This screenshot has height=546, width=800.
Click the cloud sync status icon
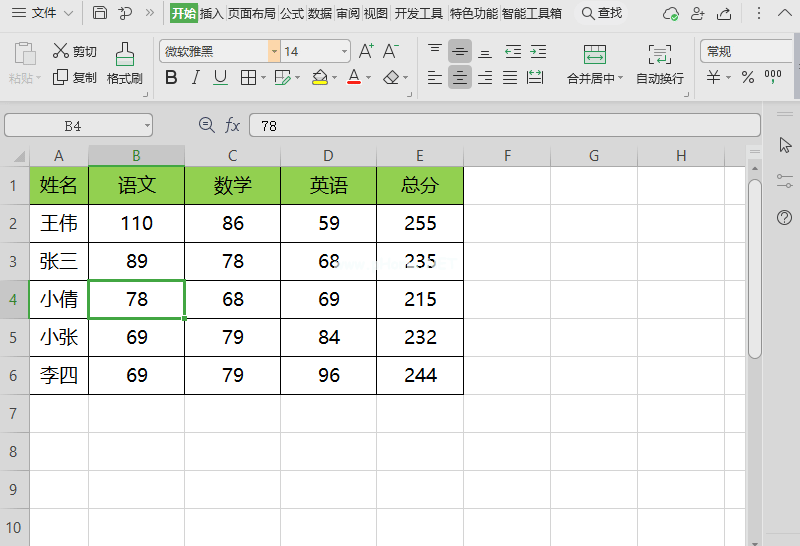pos(670,13)
